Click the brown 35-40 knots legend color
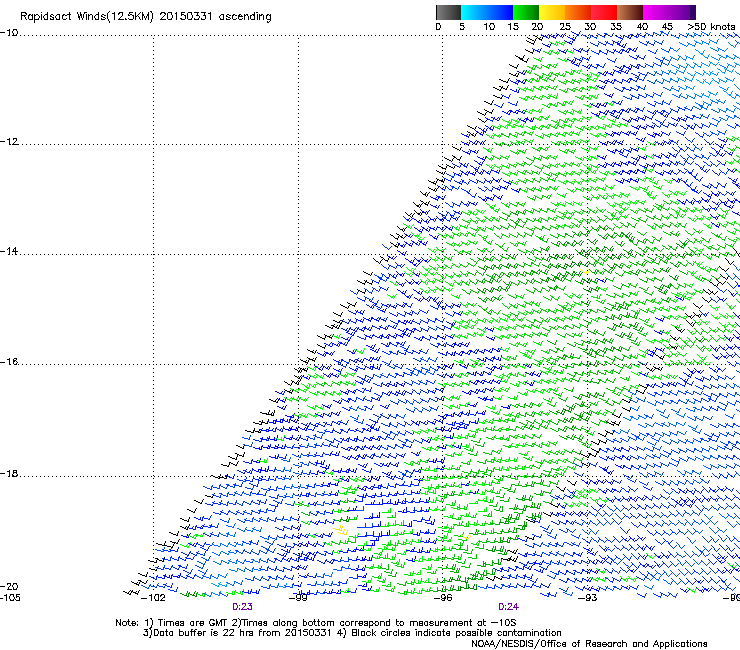Viewport: 740px width, 650px height. click(x=630, y=12)
